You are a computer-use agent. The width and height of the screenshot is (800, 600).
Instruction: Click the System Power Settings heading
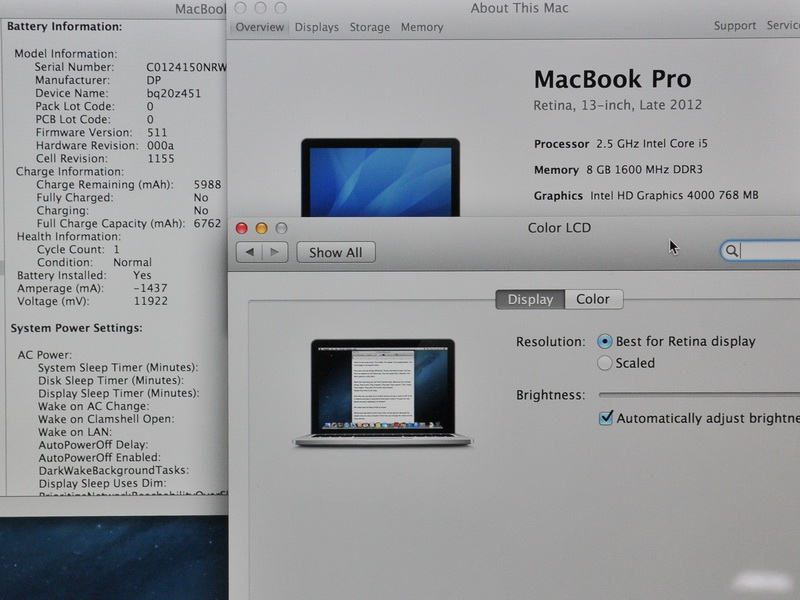pos(77,328)
